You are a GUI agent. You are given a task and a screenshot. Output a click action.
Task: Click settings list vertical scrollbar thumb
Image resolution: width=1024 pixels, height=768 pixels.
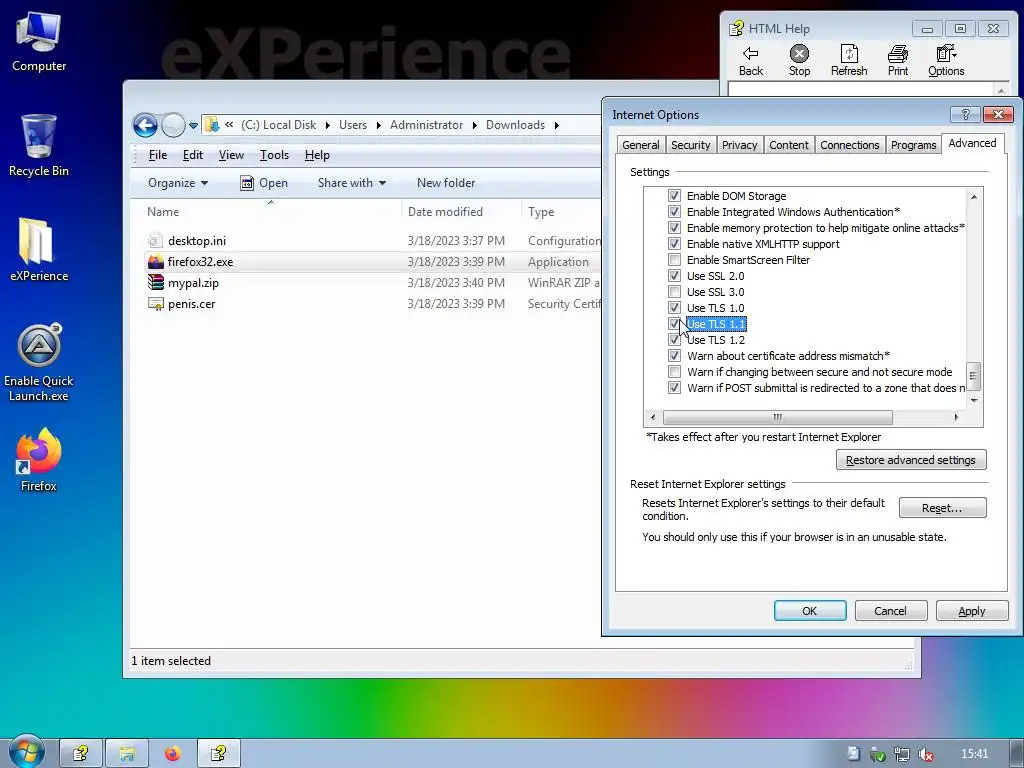(x=973, y=376)
